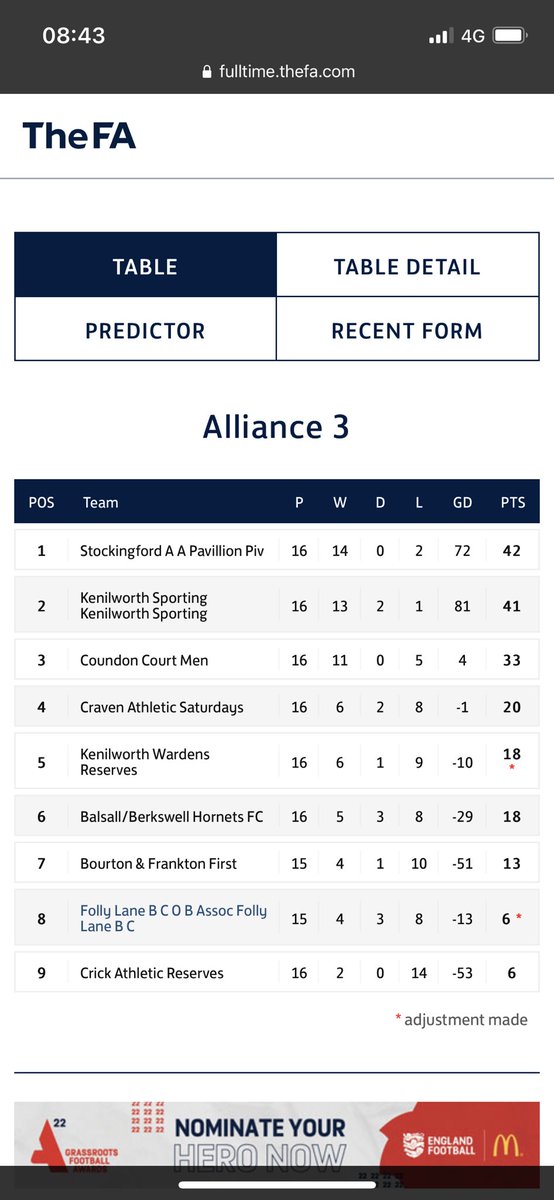Select Stockingford A A Pavillion Piv row
Image resolution: width=554 pixels, height=1200 pixels.
[277, 550]
